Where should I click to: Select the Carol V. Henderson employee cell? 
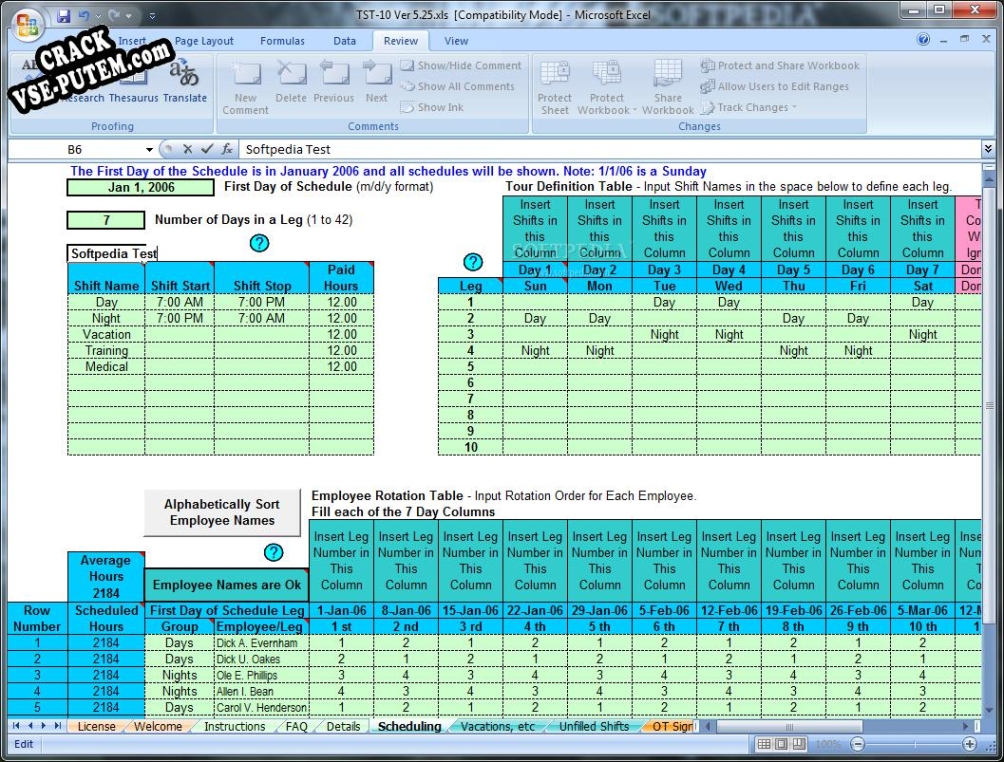(261, 708)
